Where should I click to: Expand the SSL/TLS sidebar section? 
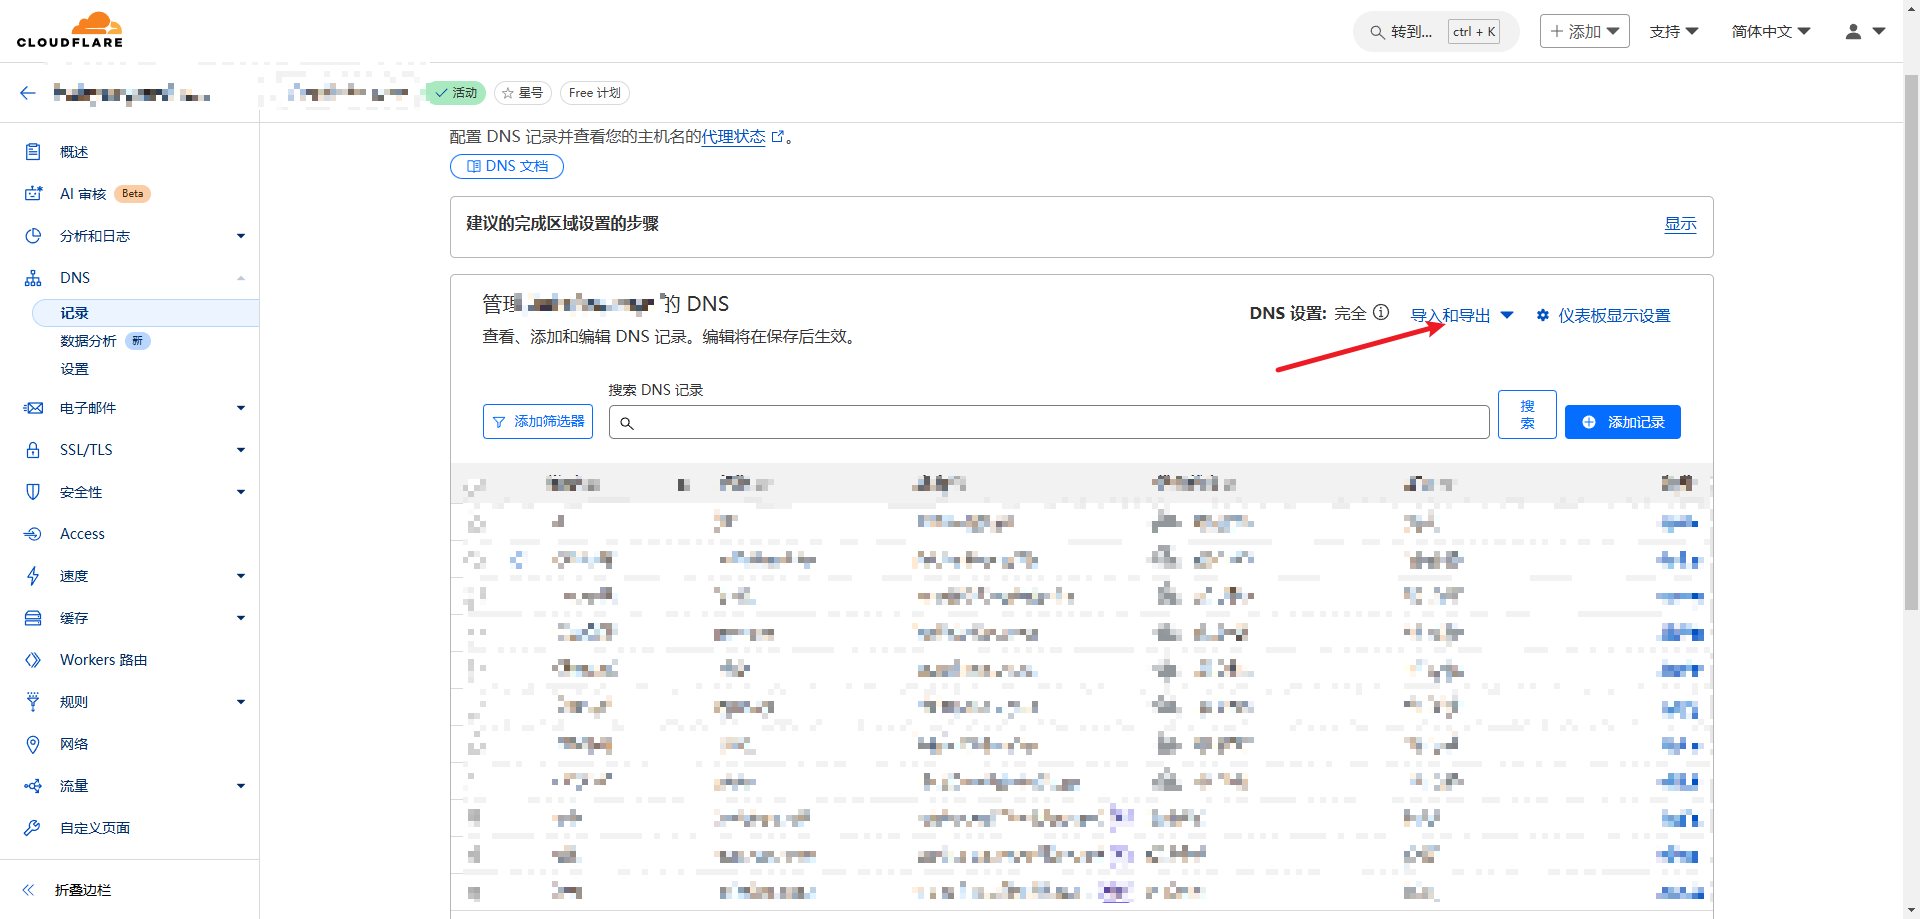[86, 450]
